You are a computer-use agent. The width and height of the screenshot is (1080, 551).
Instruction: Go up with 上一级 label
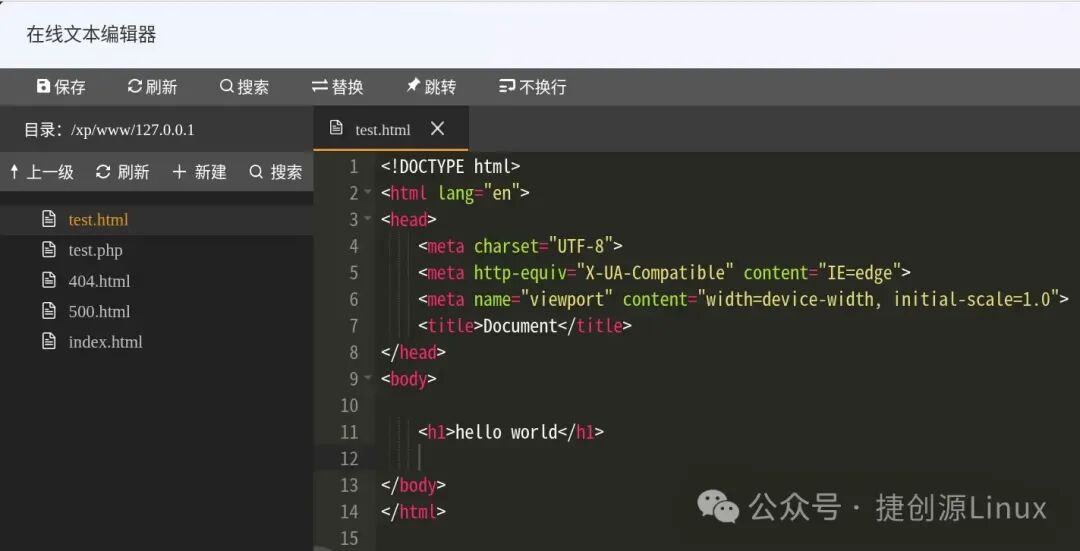click(x=50, y=171)
